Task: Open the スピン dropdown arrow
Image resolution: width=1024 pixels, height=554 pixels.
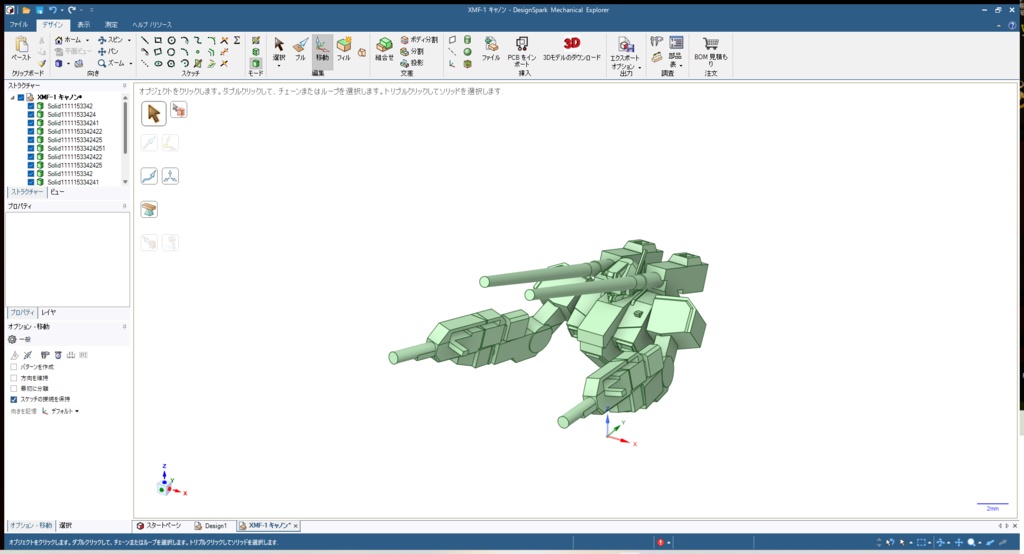Action: pos(129,41)
